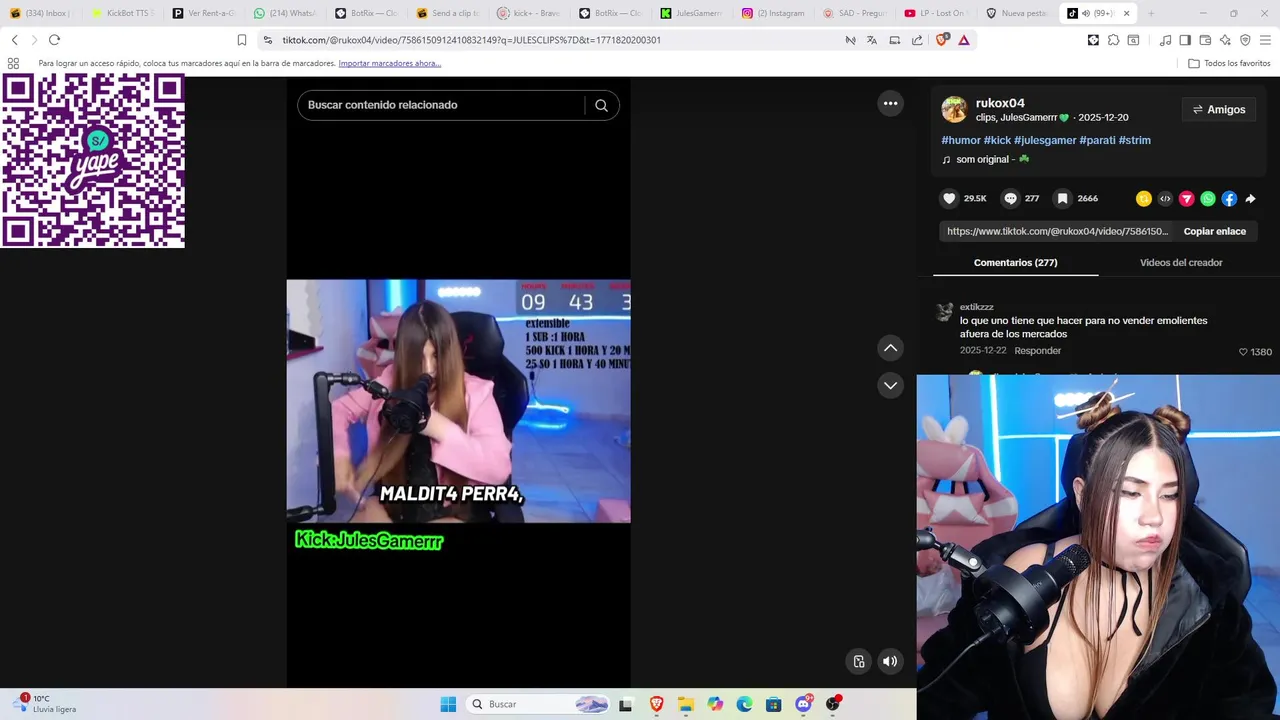Get embed code via the code icon
Viewport: 1280px width, 720px height.
click(x=1165, y=199)
